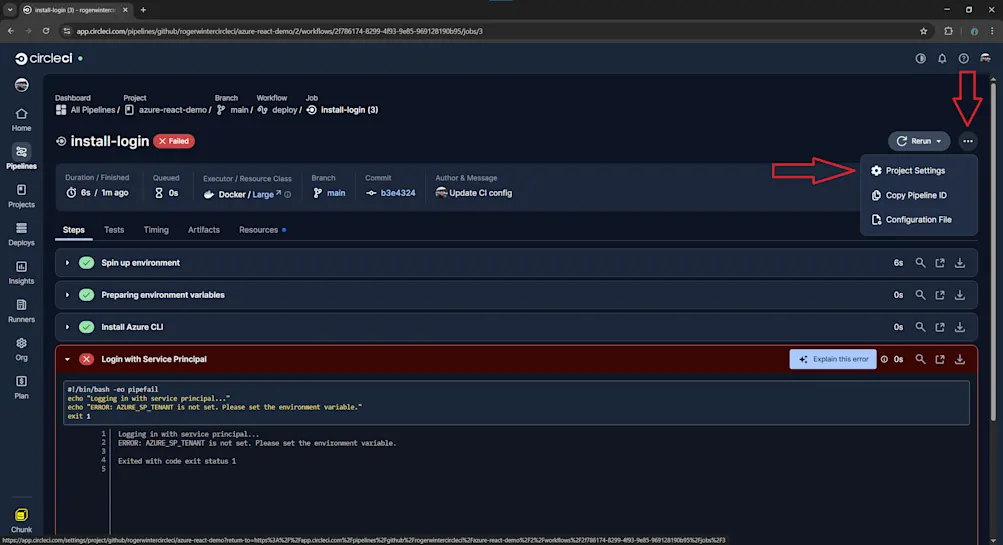
Task: Click the system status icon in header
Action: [x=920, y=58]
